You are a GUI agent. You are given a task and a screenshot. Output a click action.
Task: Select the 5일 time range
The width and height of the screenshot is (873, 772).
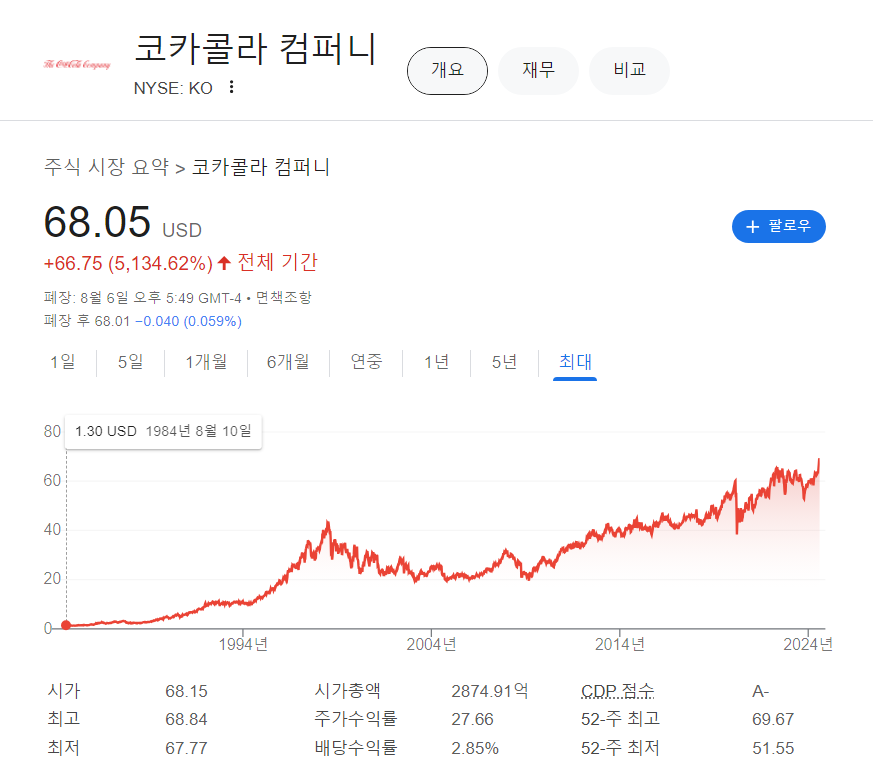coord(130,362)
